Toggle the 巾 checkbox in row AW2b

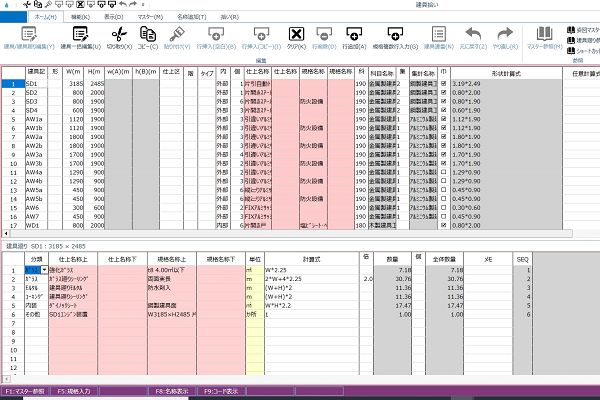point(443,145)
